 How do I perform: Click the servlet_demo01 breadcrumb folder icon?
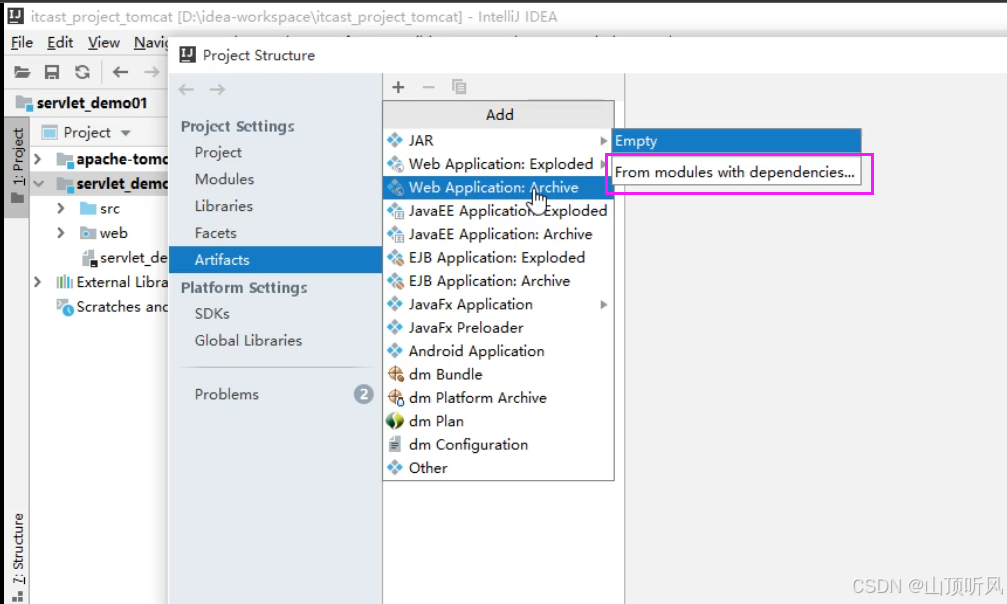click(24, 103)
